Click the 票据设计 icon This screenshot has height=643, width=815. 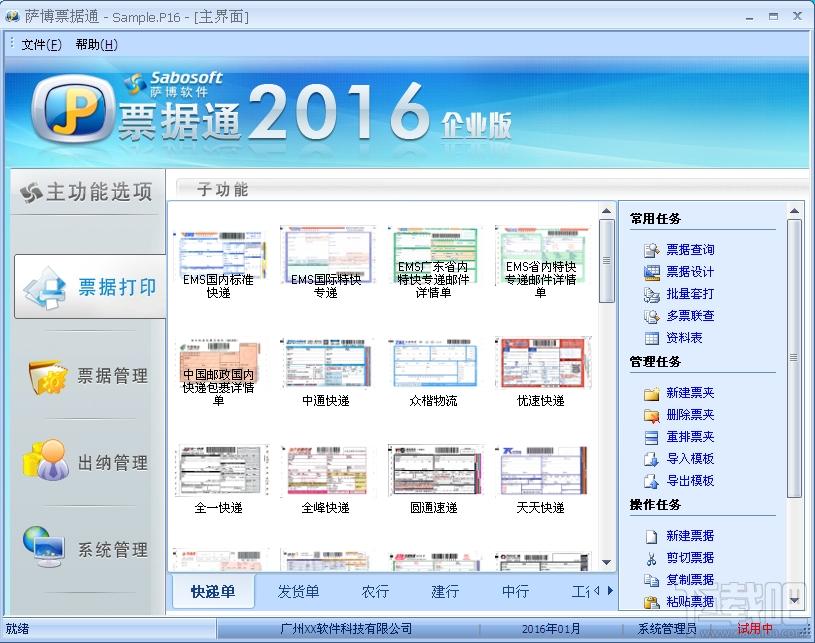pos(651,272)
